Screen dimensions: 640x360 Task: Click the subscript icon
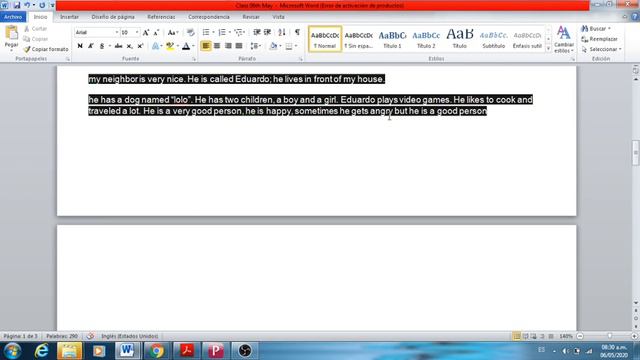pyautogui.click(x=129, y=46)
